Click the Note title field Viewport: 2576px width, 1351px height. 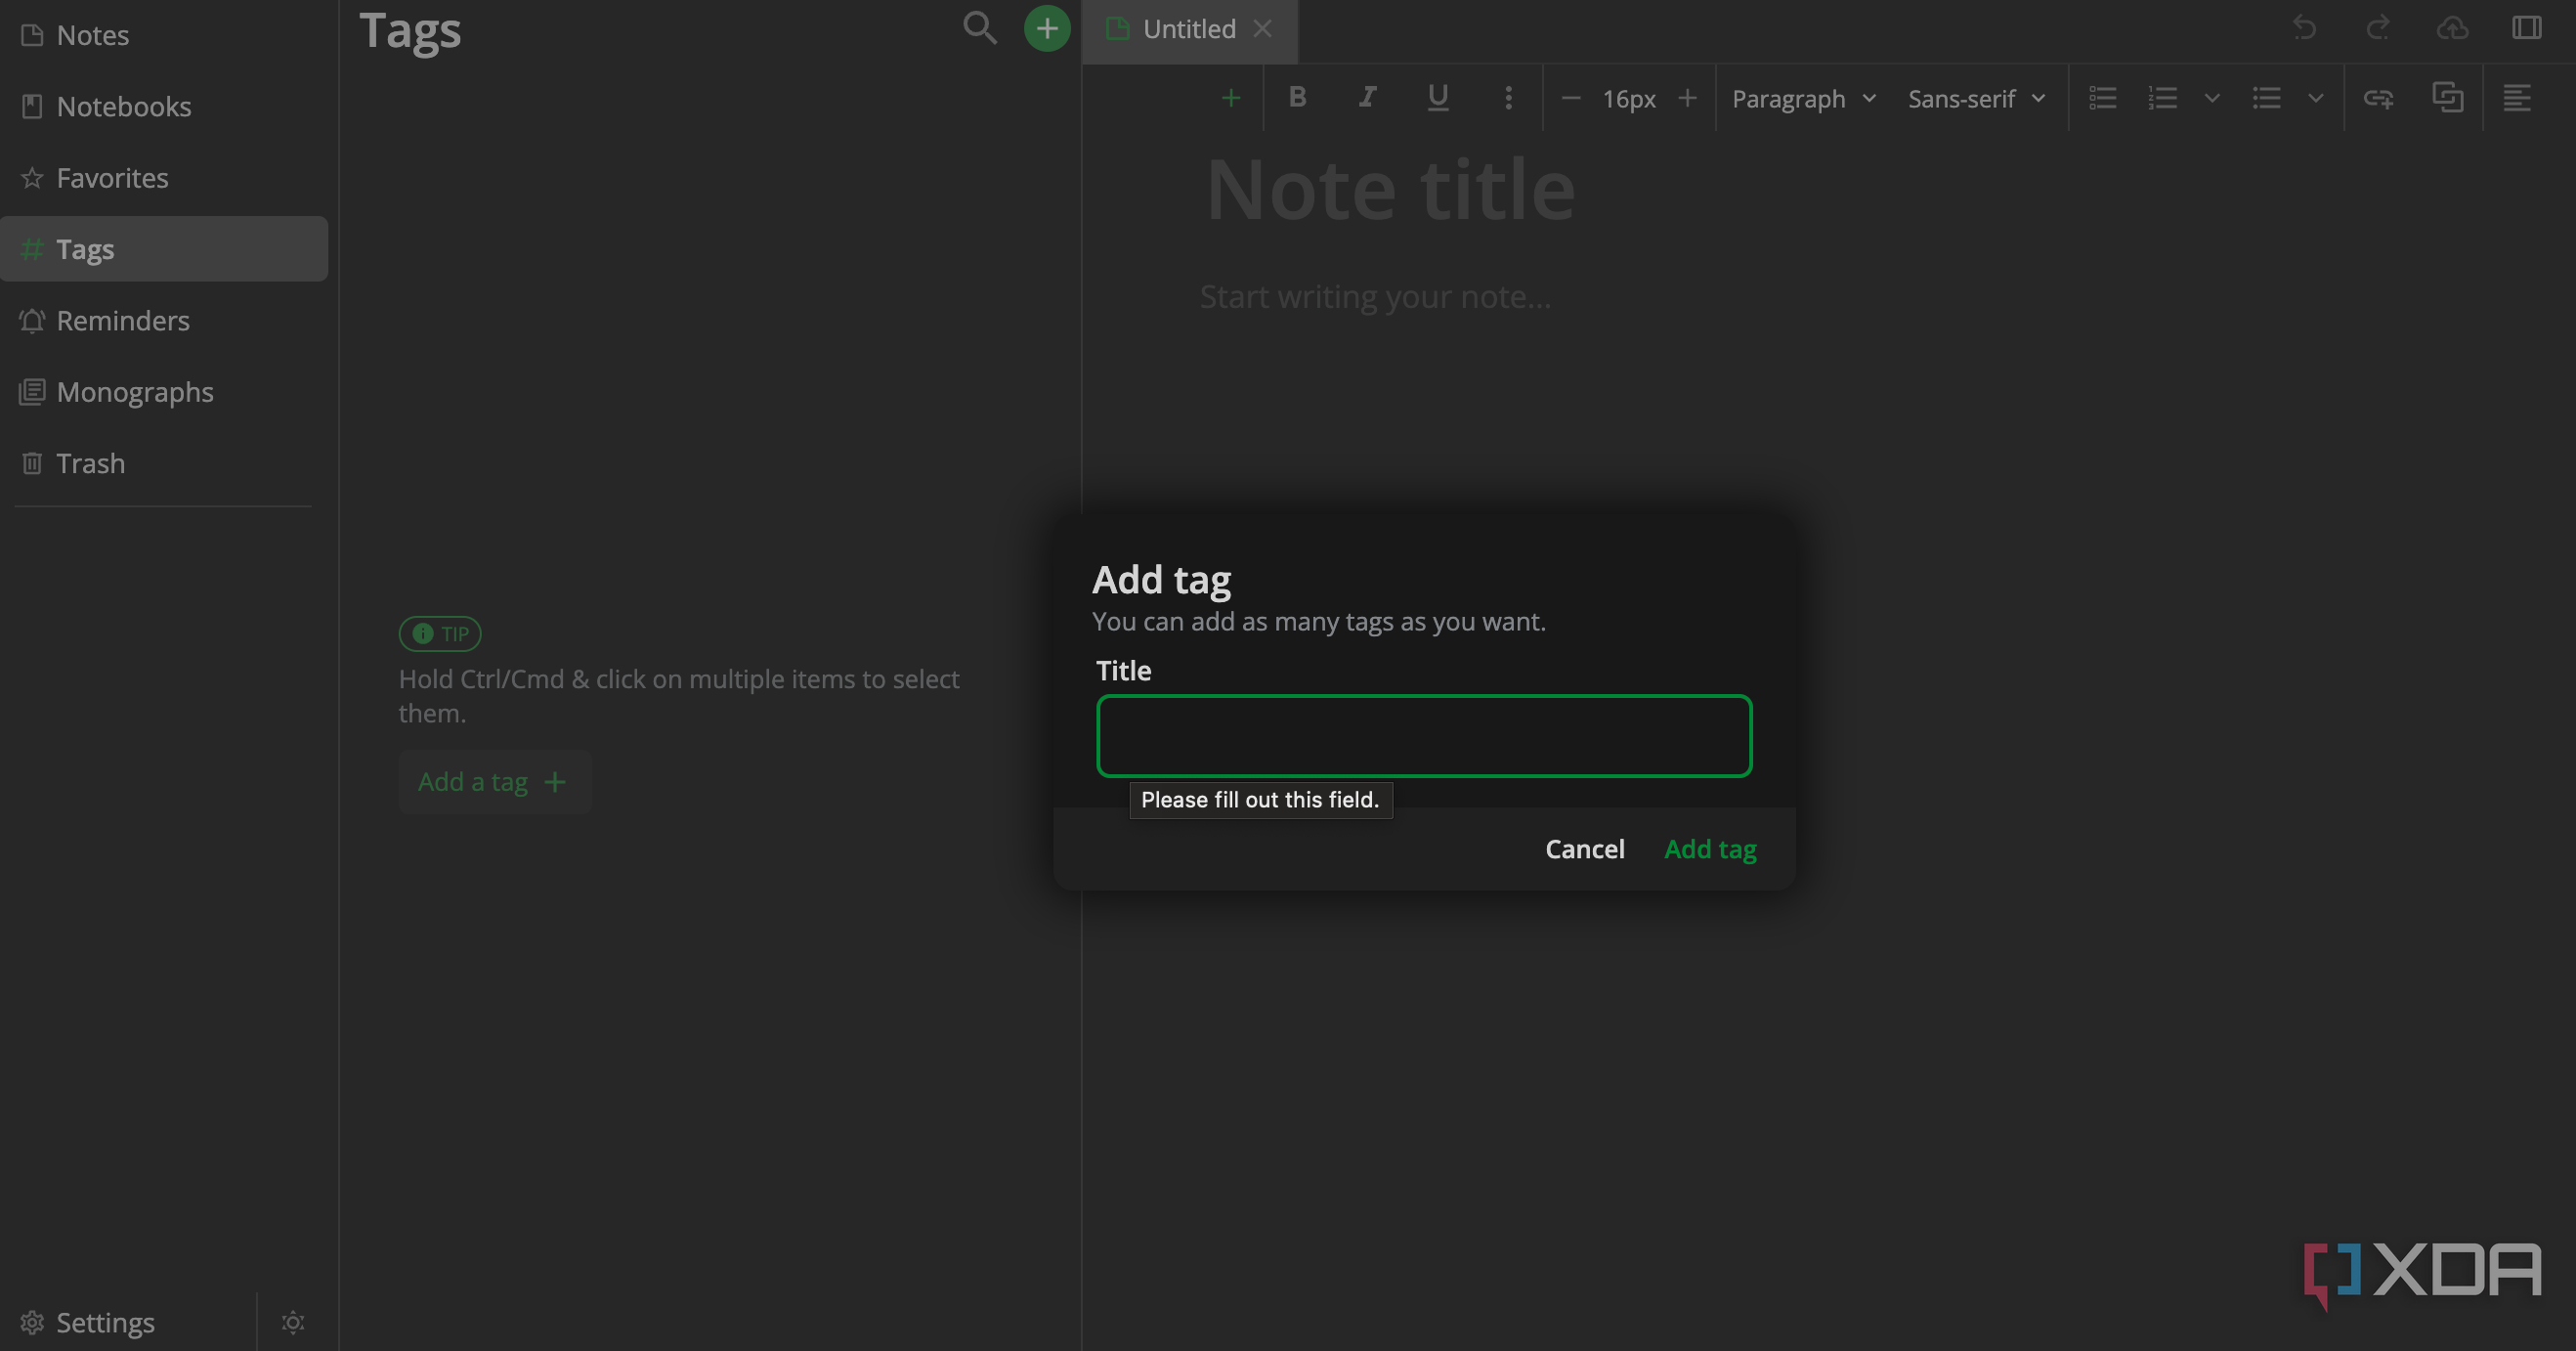pyautogui.click(x=1390, y=188)
